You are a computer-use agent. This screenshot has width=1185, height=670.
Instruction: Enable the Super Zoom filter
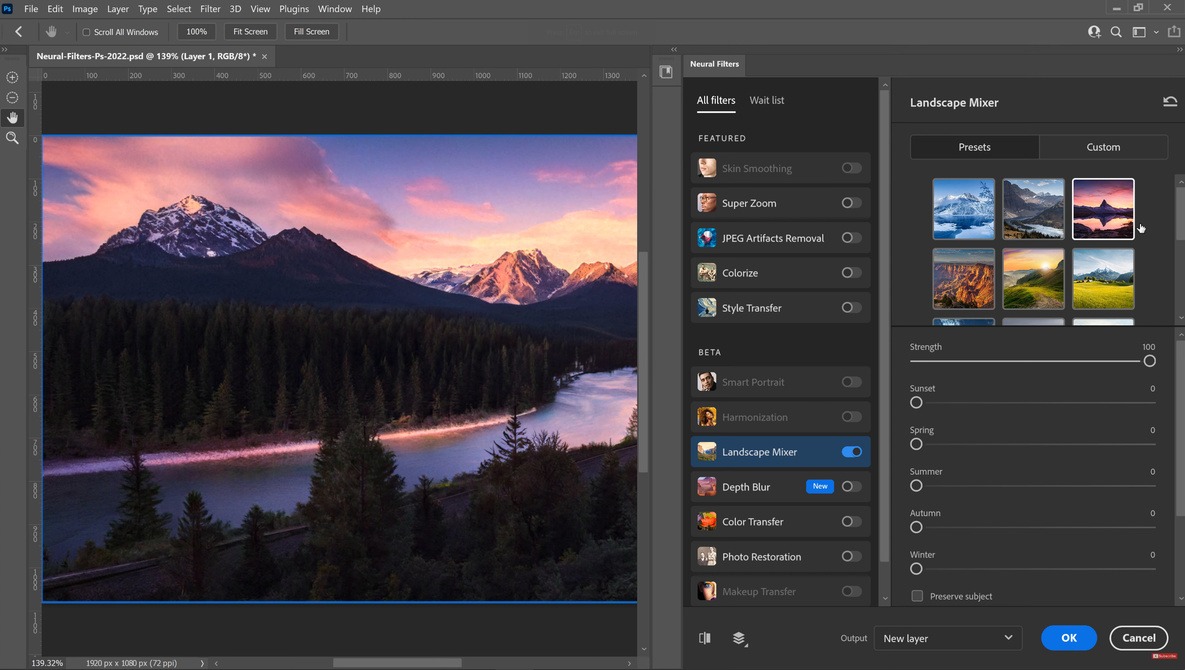pos(851,203)
